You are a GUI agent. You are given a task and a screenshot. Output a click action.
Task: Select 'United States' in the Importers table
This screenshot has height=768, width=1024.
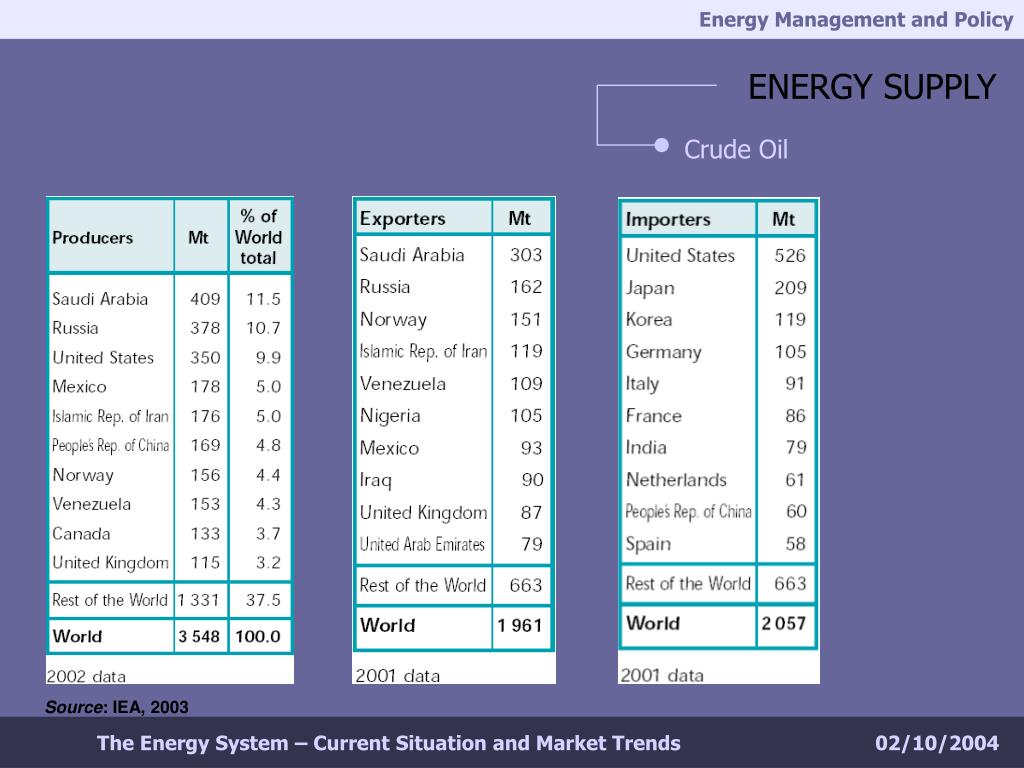[680, 255]
